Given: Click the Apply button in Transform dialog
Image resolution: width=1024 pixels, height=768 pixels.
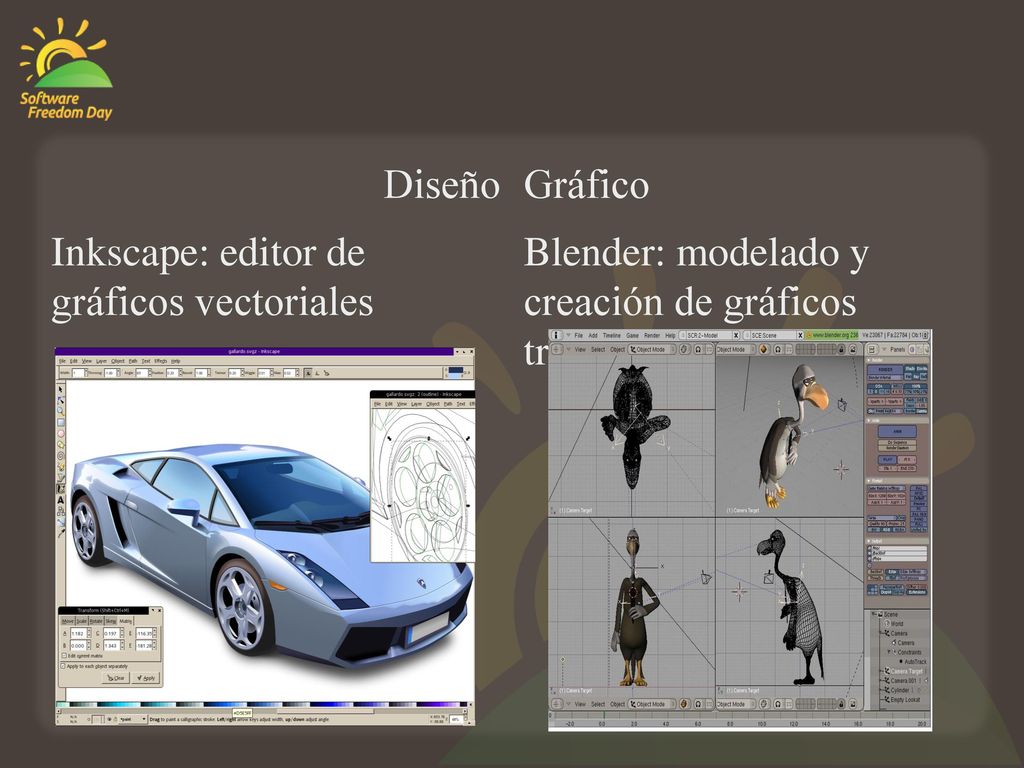Looking at the screenshot, I should tap(146, 678).
